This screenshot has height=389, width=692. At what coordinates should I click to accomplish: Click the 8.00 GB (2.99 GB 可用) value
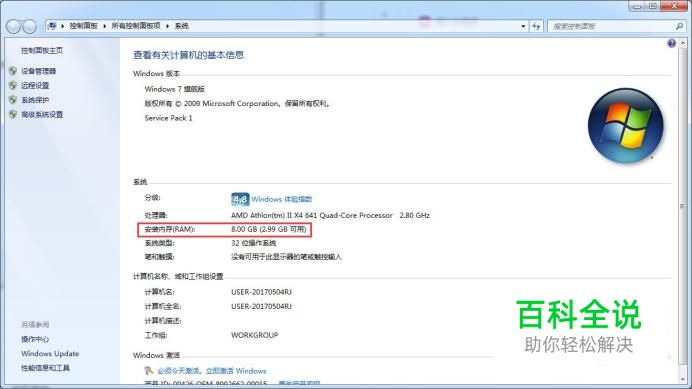[x=268, y=229]
